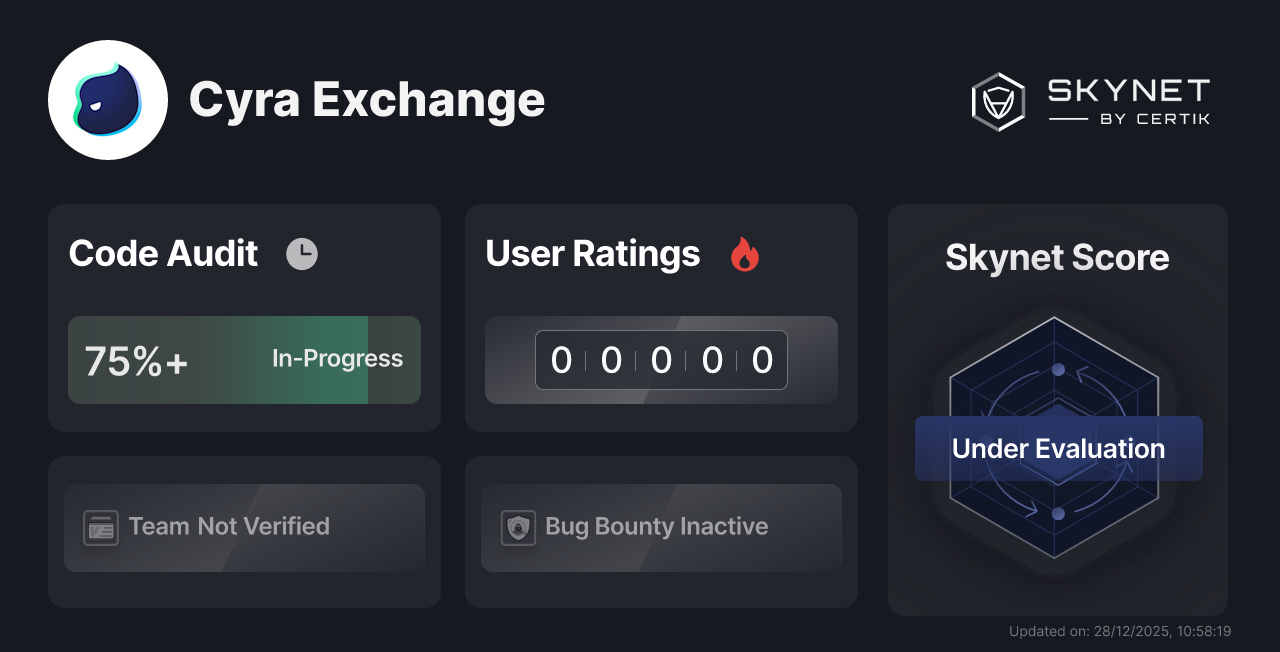Click the clock icon next to Code Audit
This screenshot has height=652, width=1280.
pos(302,253)
